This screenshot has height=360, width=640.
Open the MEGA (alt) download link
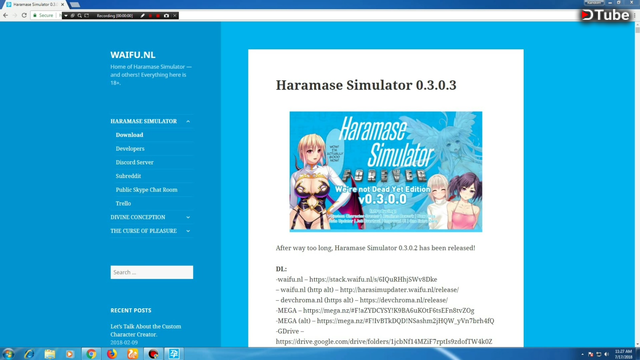405,321
